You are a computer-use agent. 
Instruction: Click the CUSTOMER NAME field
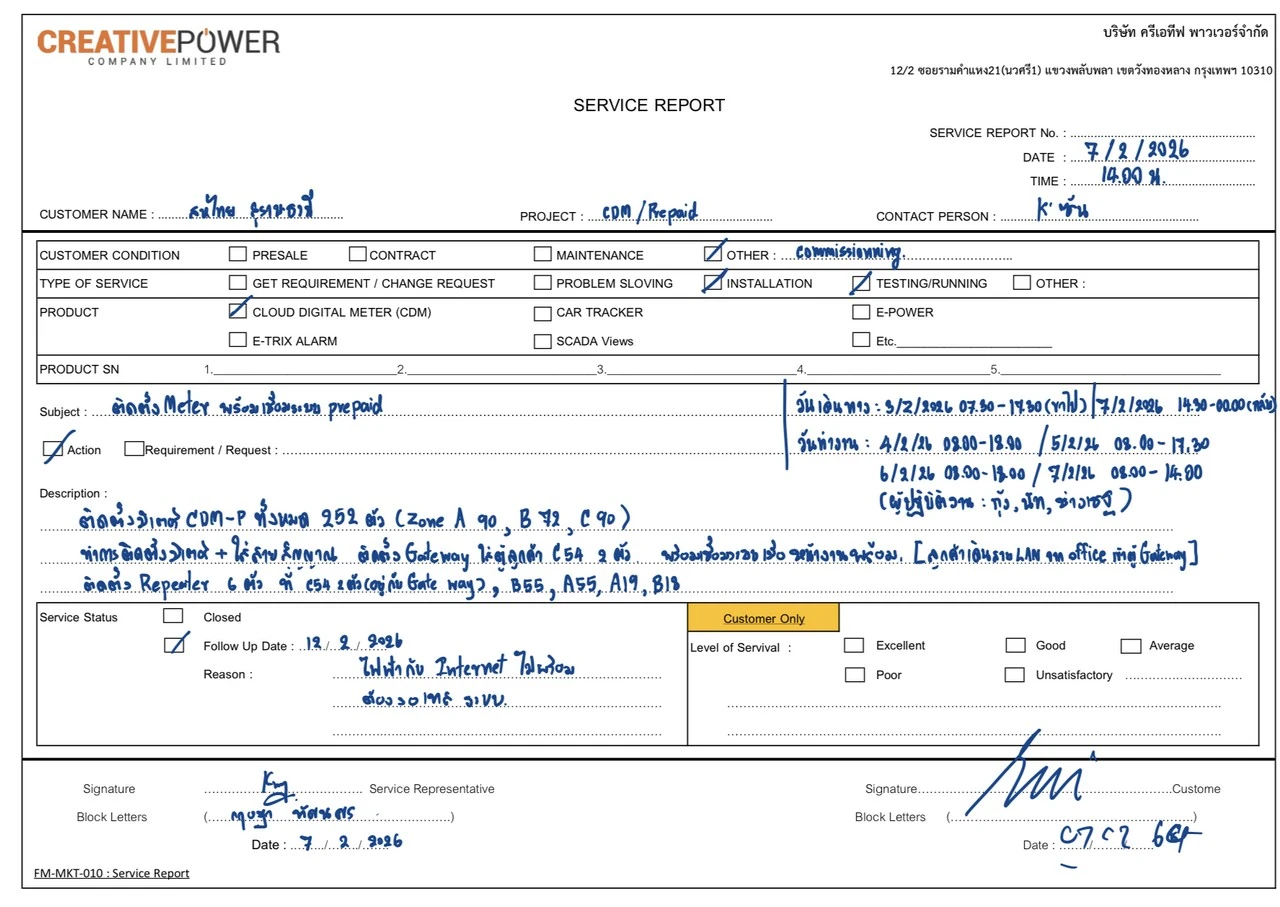[x=250, y=213]
